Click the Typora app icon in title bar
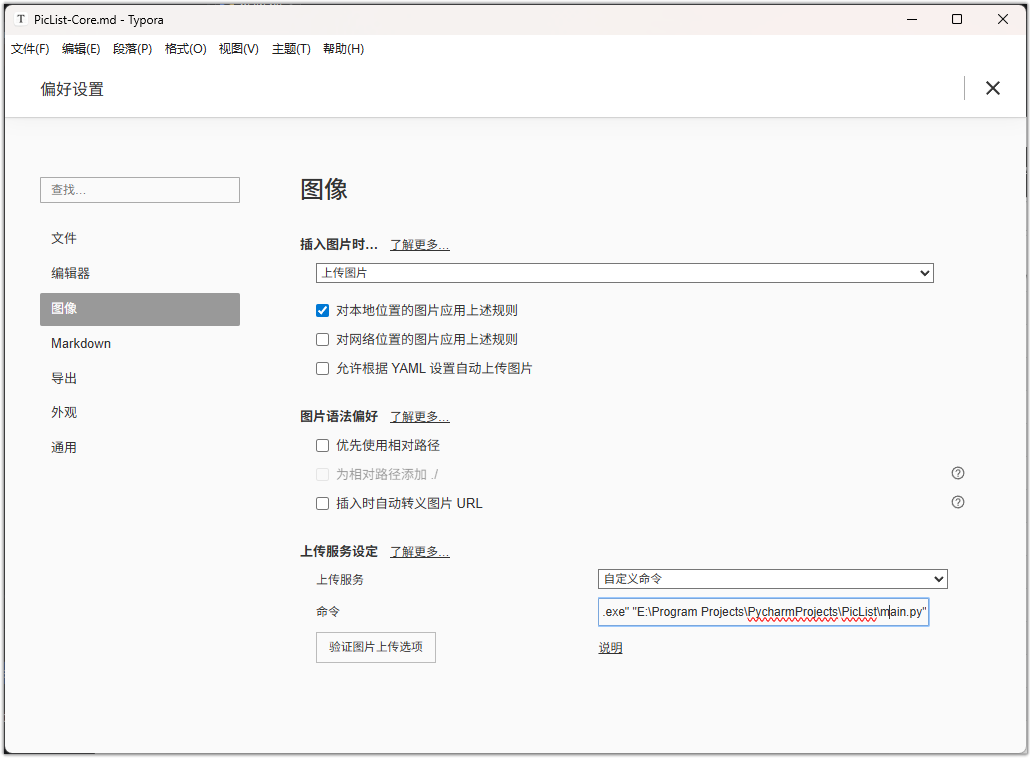 point(21,19)
